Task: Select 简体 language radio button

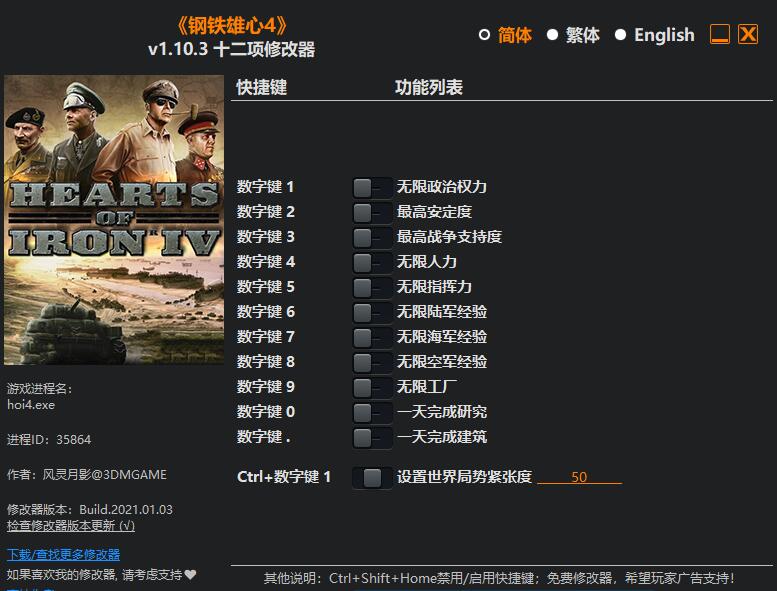Action: (x=485, y=35)
